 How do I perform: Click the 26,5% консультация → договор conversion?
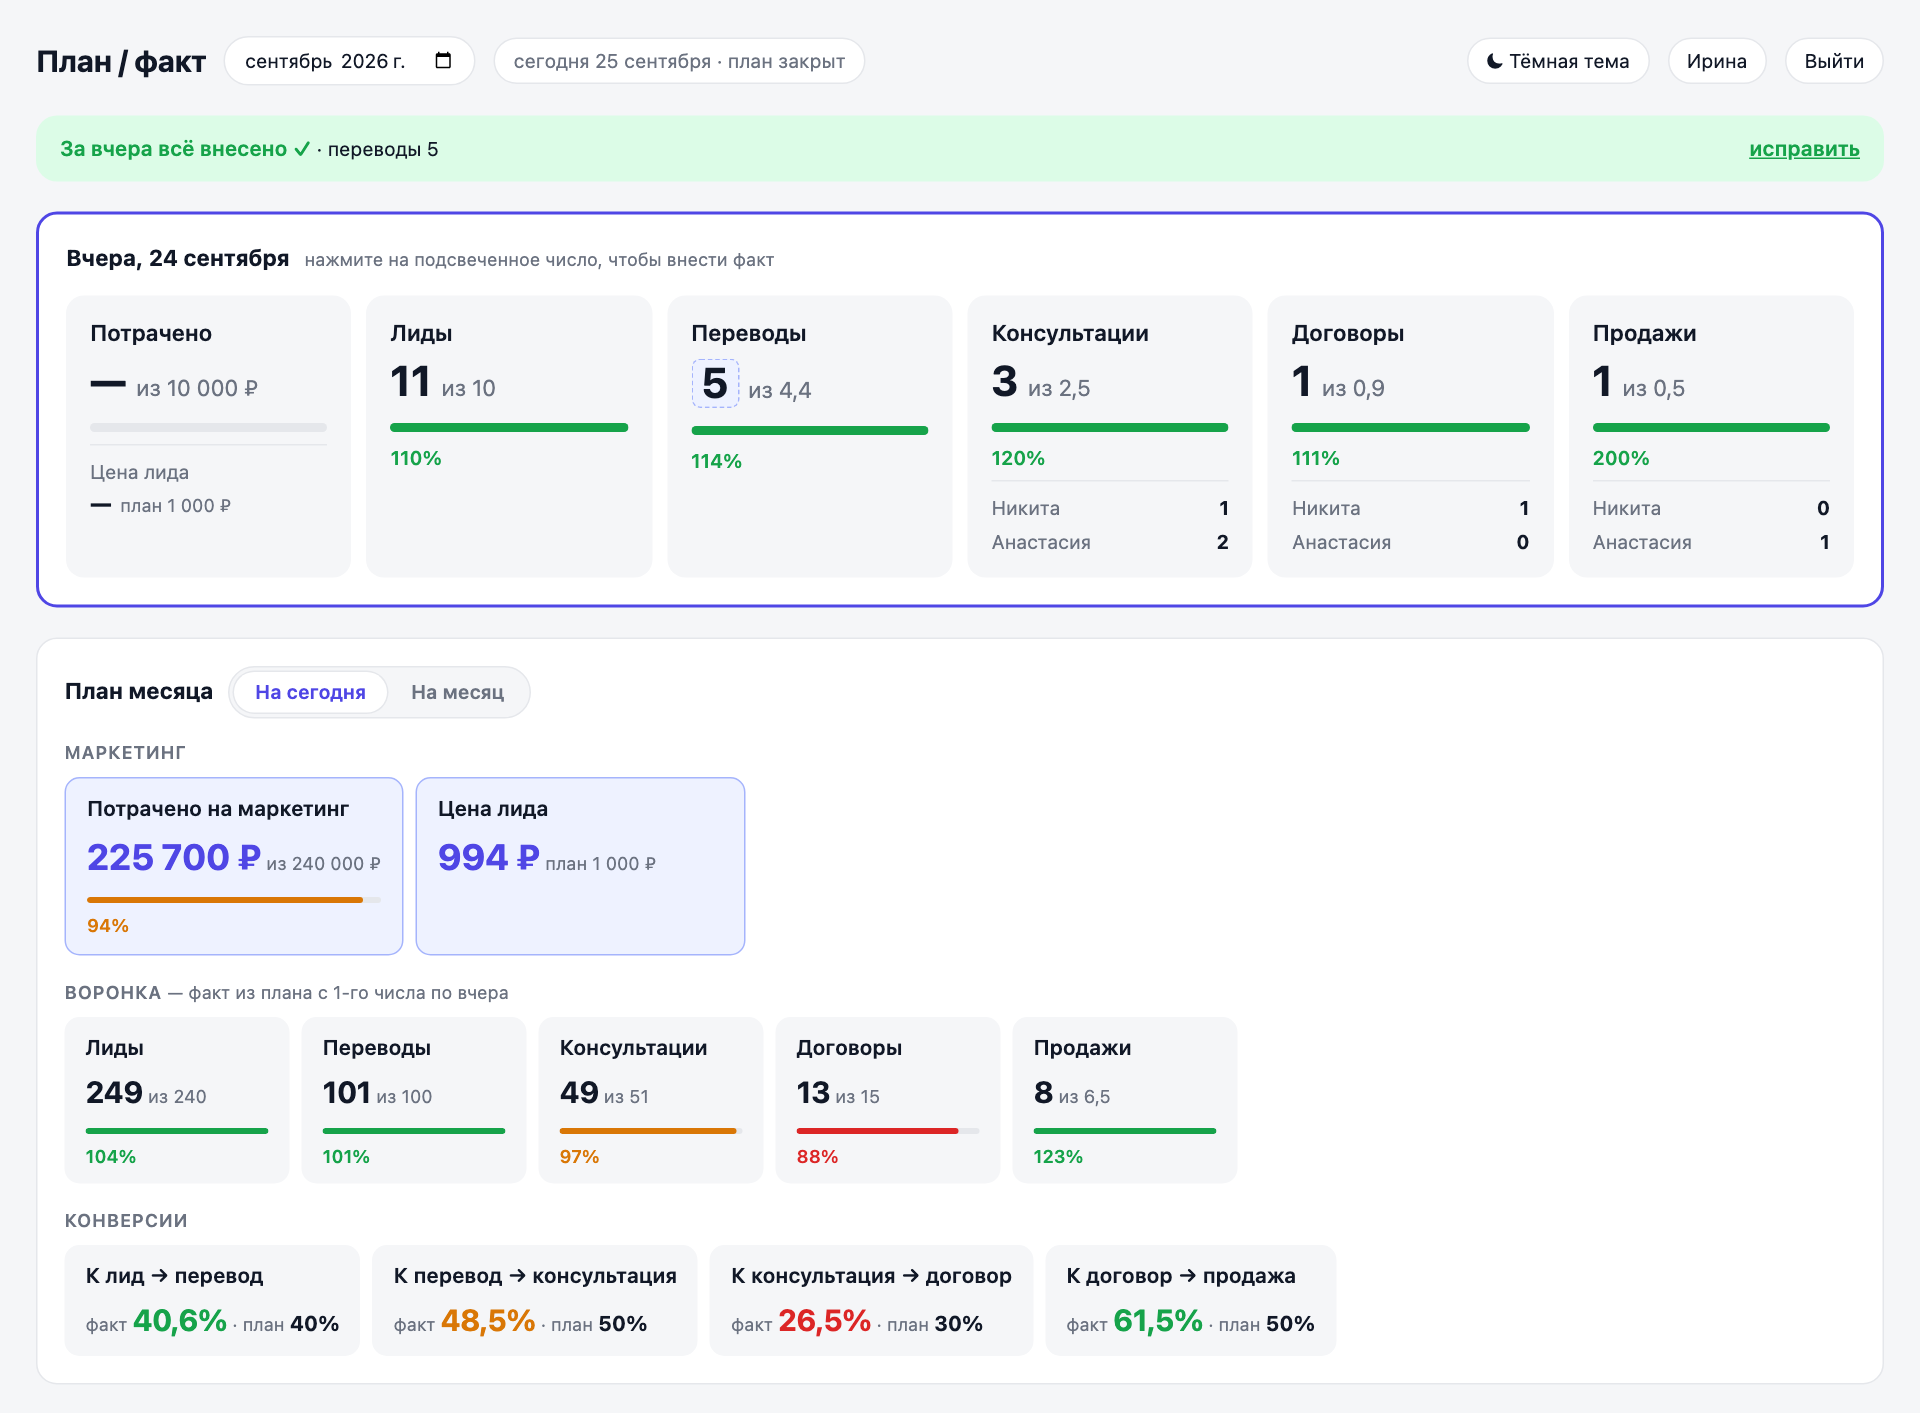tap(825, 1321)
